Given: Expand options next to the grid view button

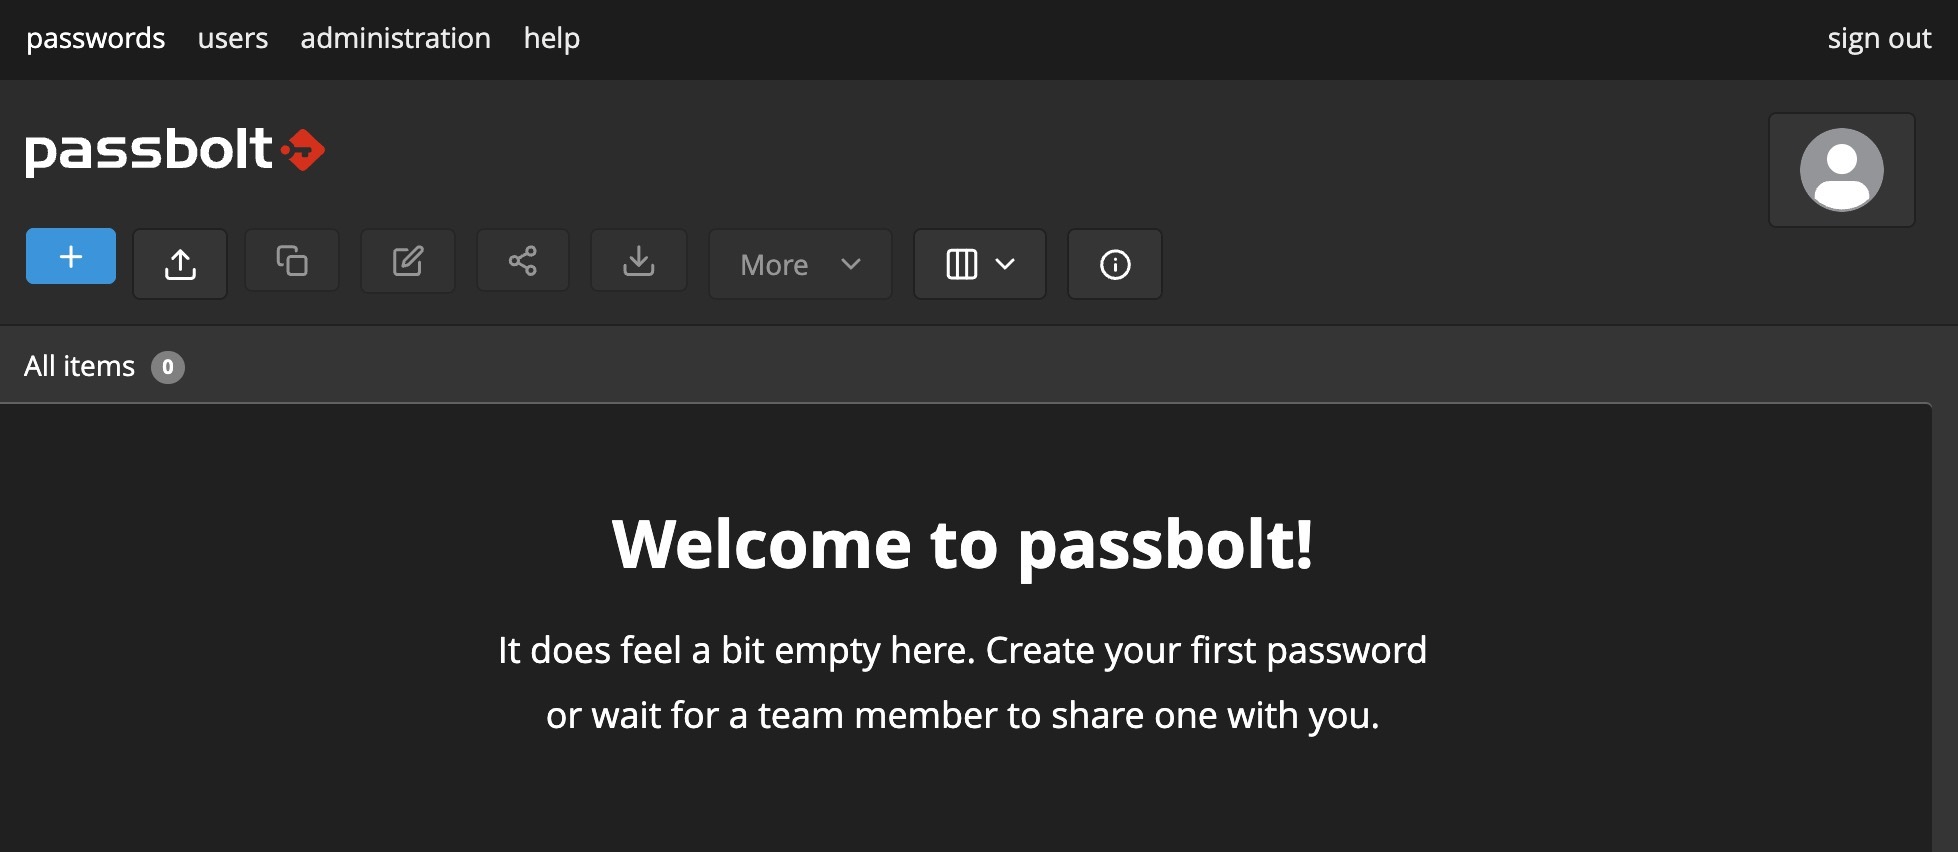Looking at the screenshot, I should (1006, 264).
